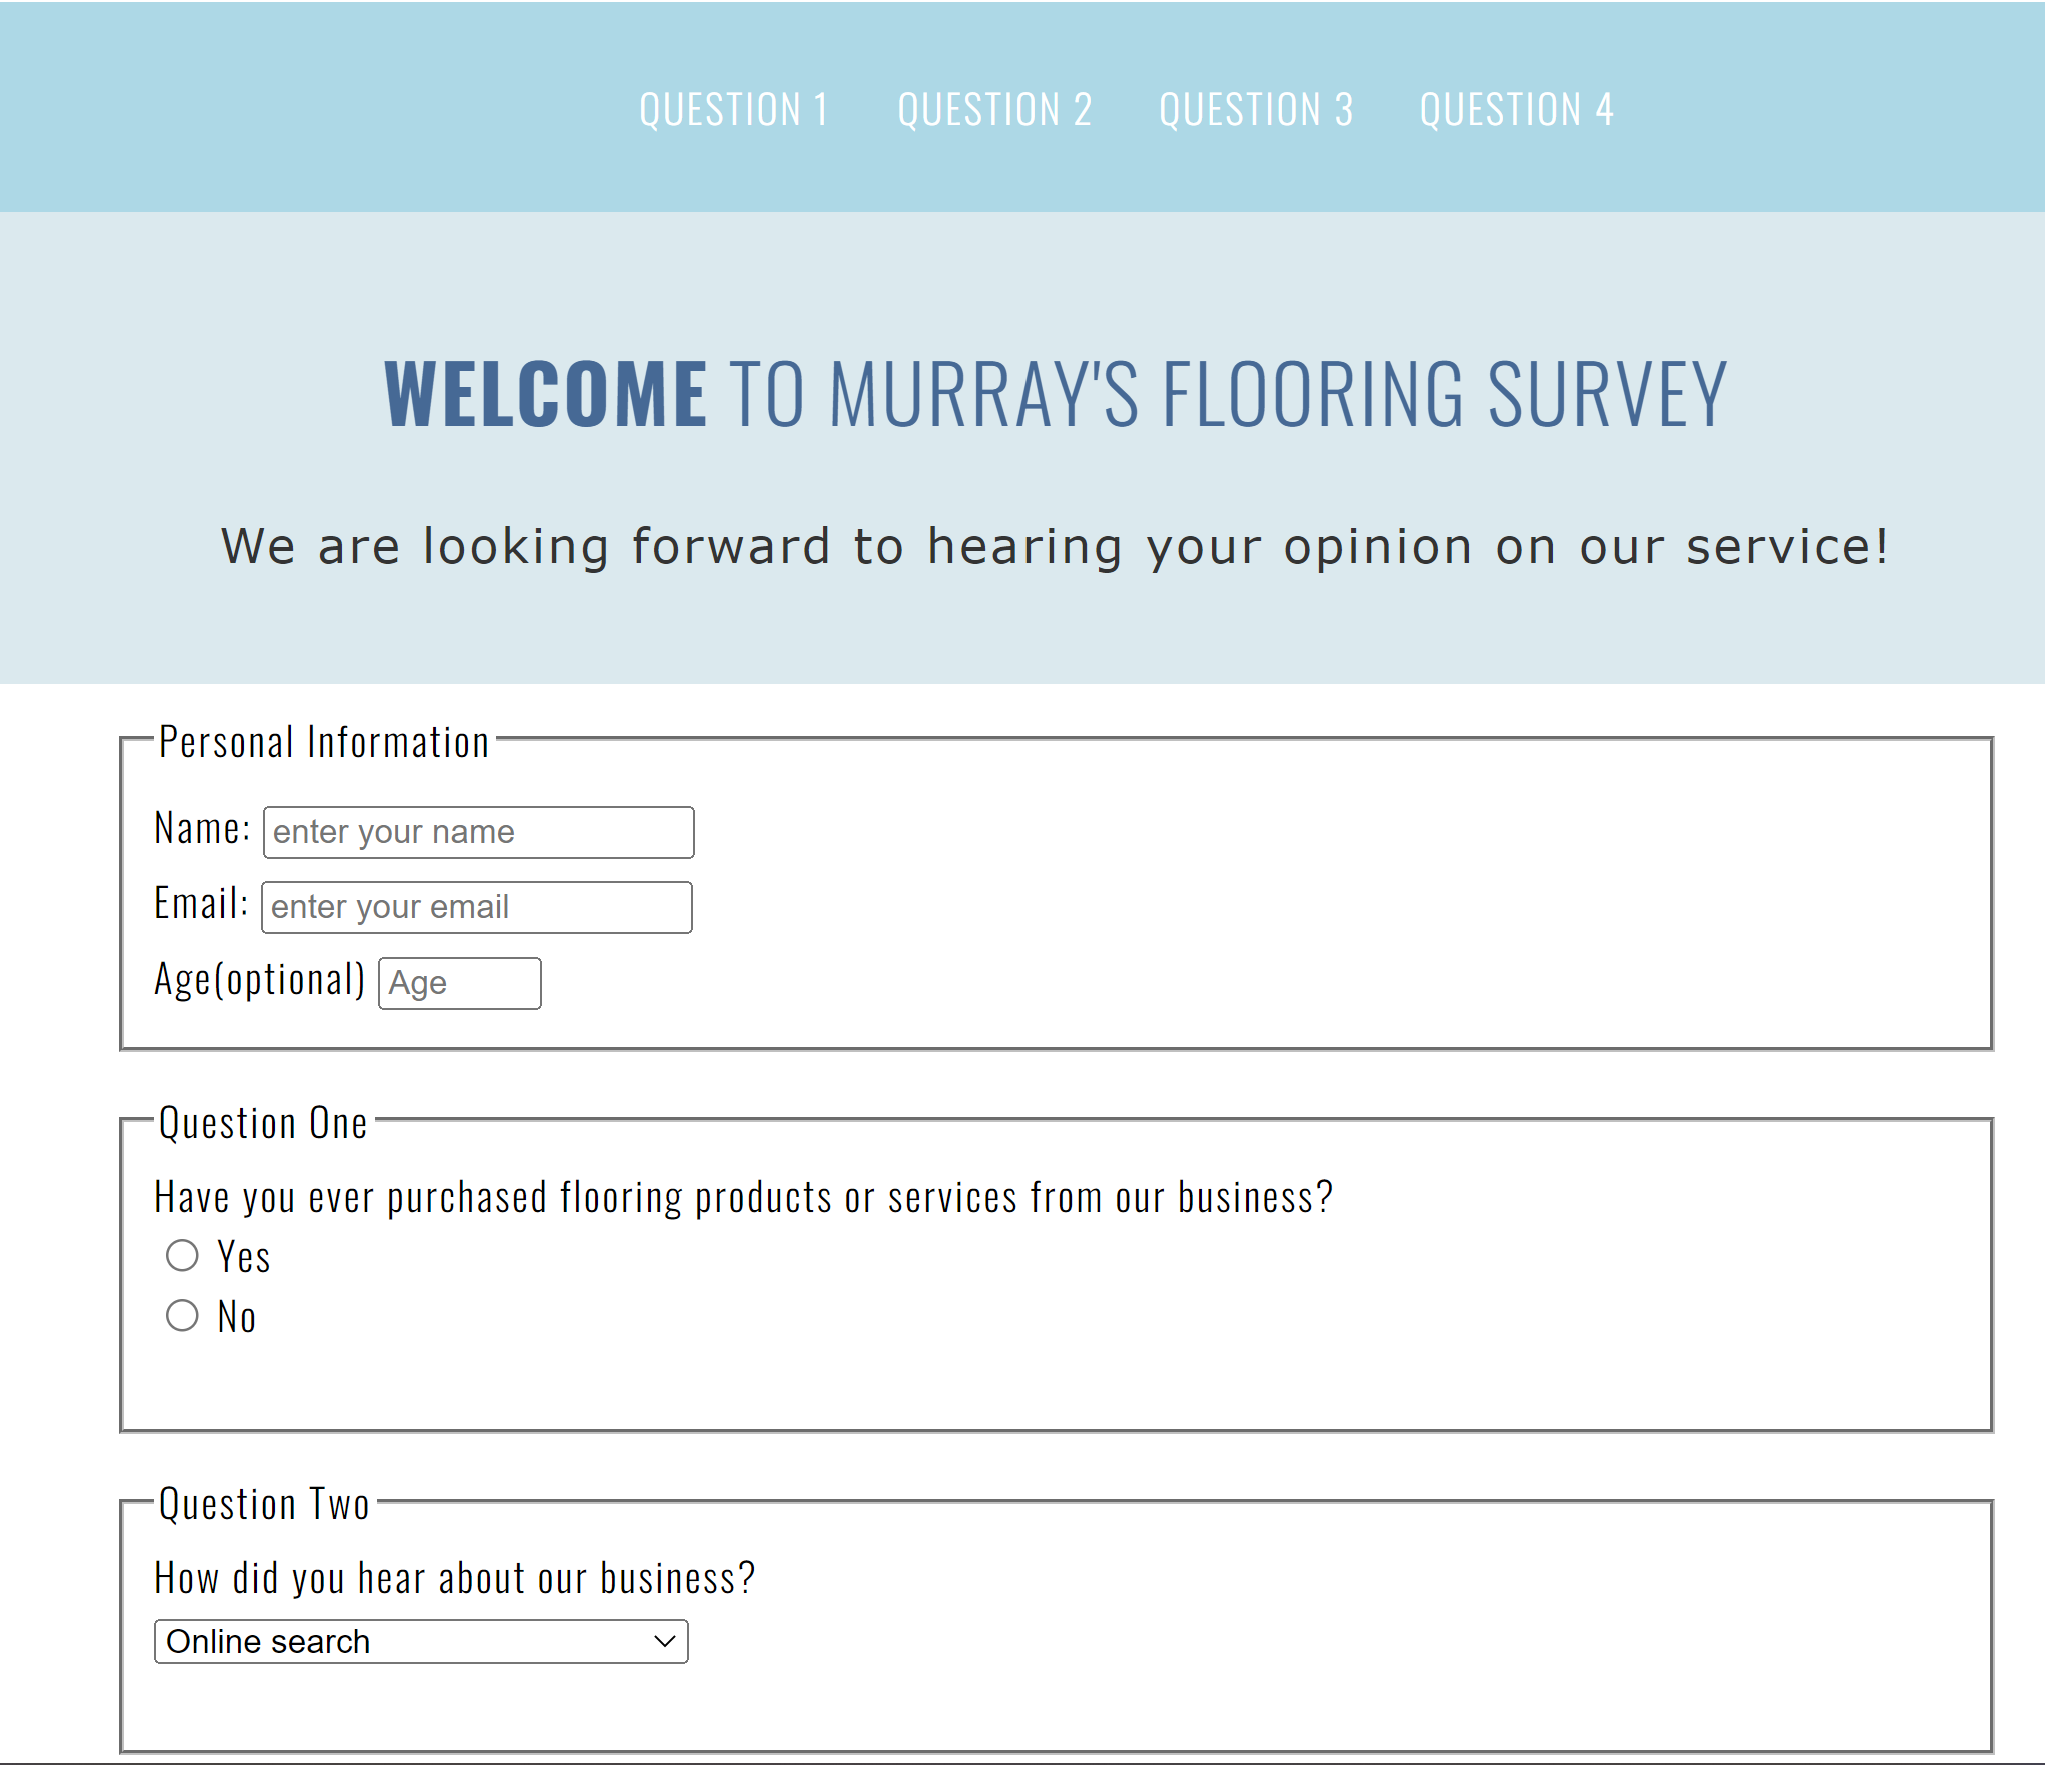Image resolution: width=2045 pixels, height=1765 pixels.
Task: Navigate to Question 4 link
Action: (x=1516, y=109)
